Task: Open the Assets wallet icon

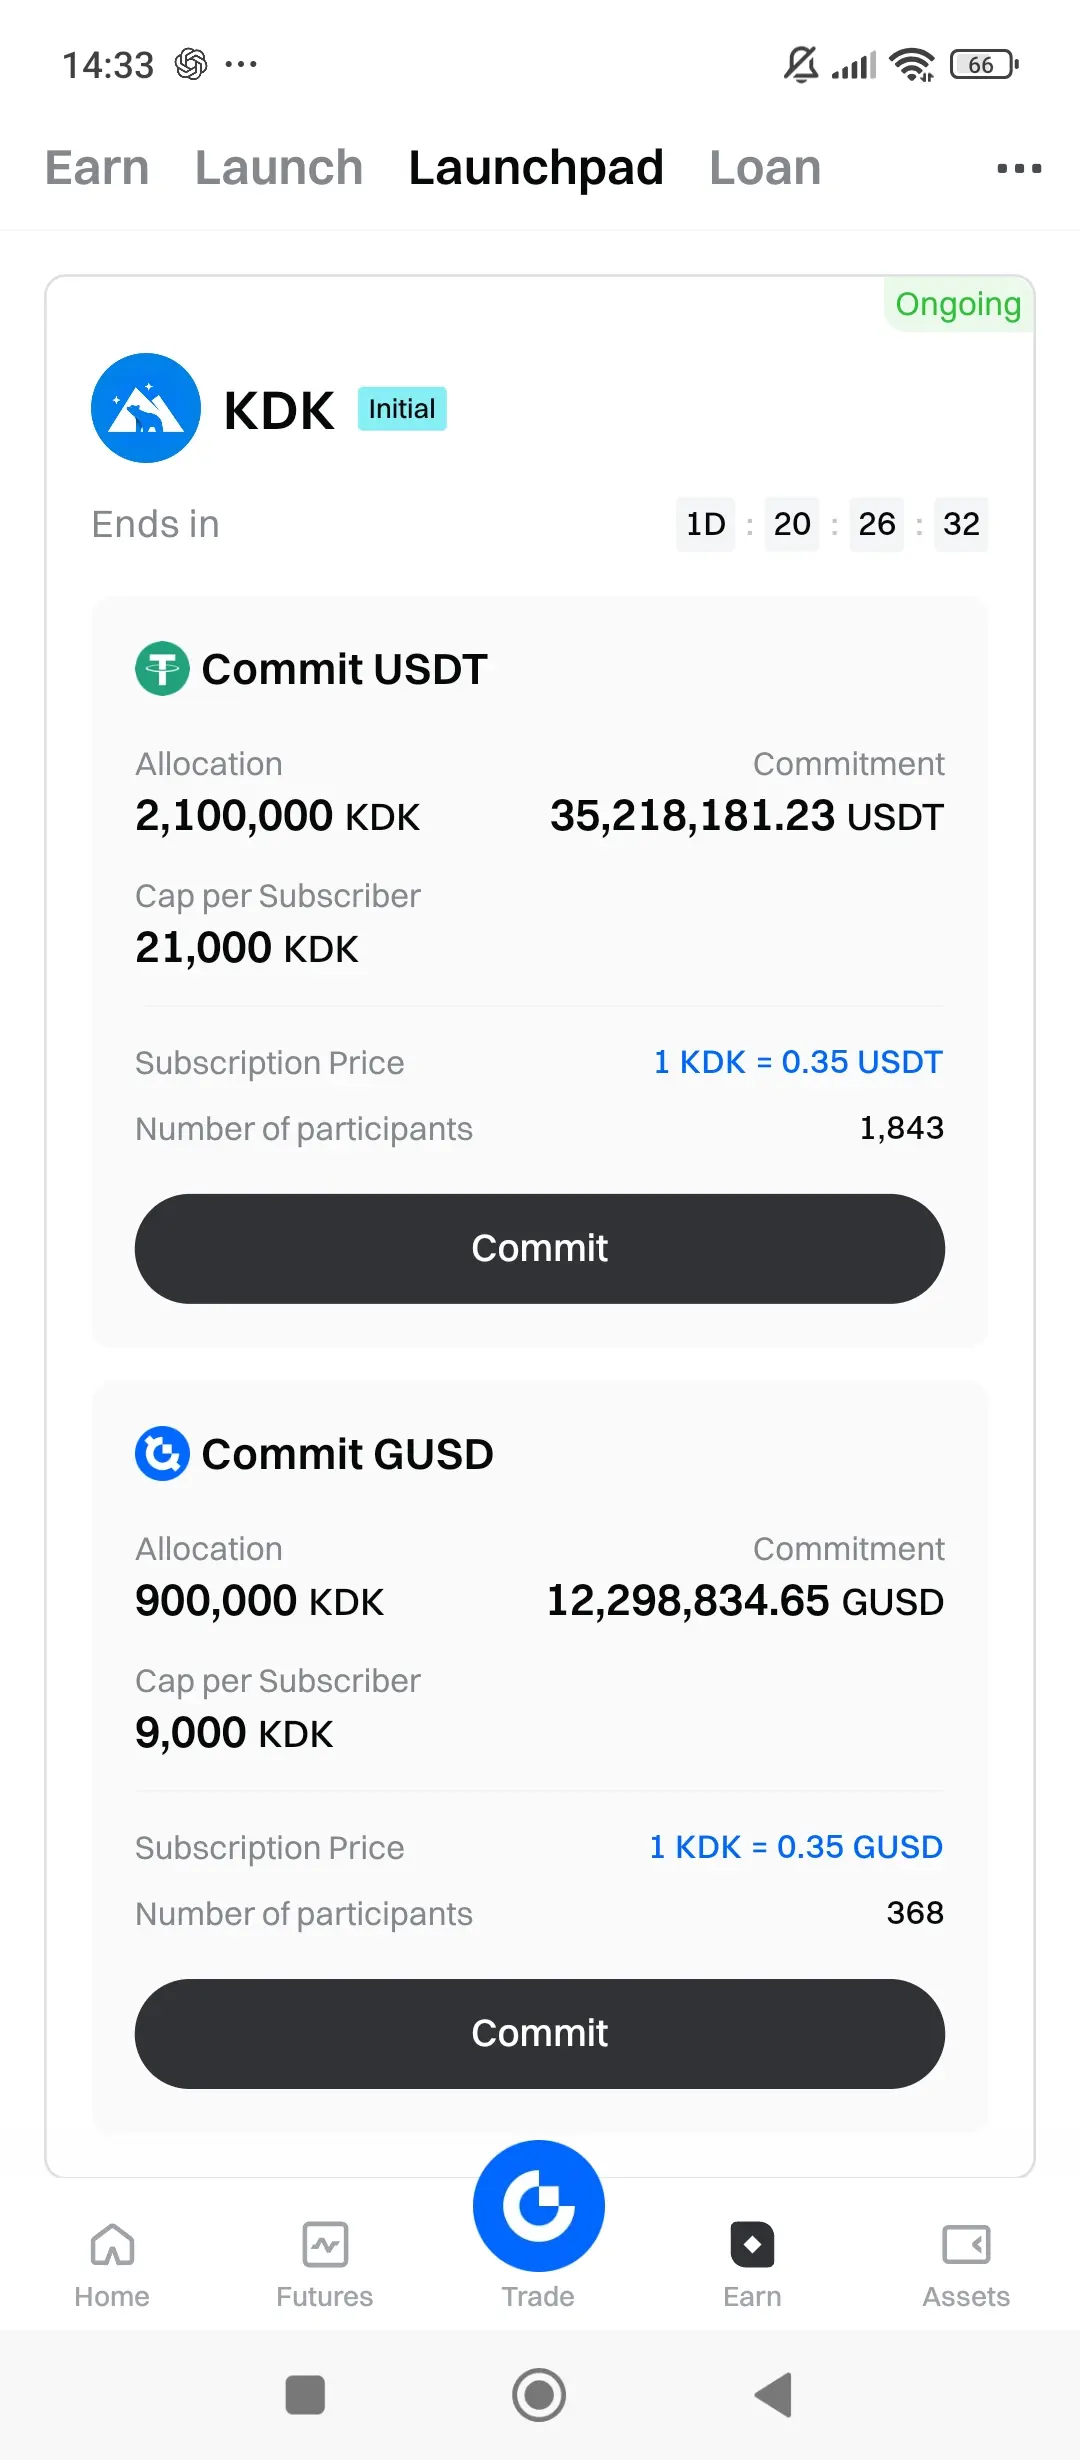Action: point(966,2245)
